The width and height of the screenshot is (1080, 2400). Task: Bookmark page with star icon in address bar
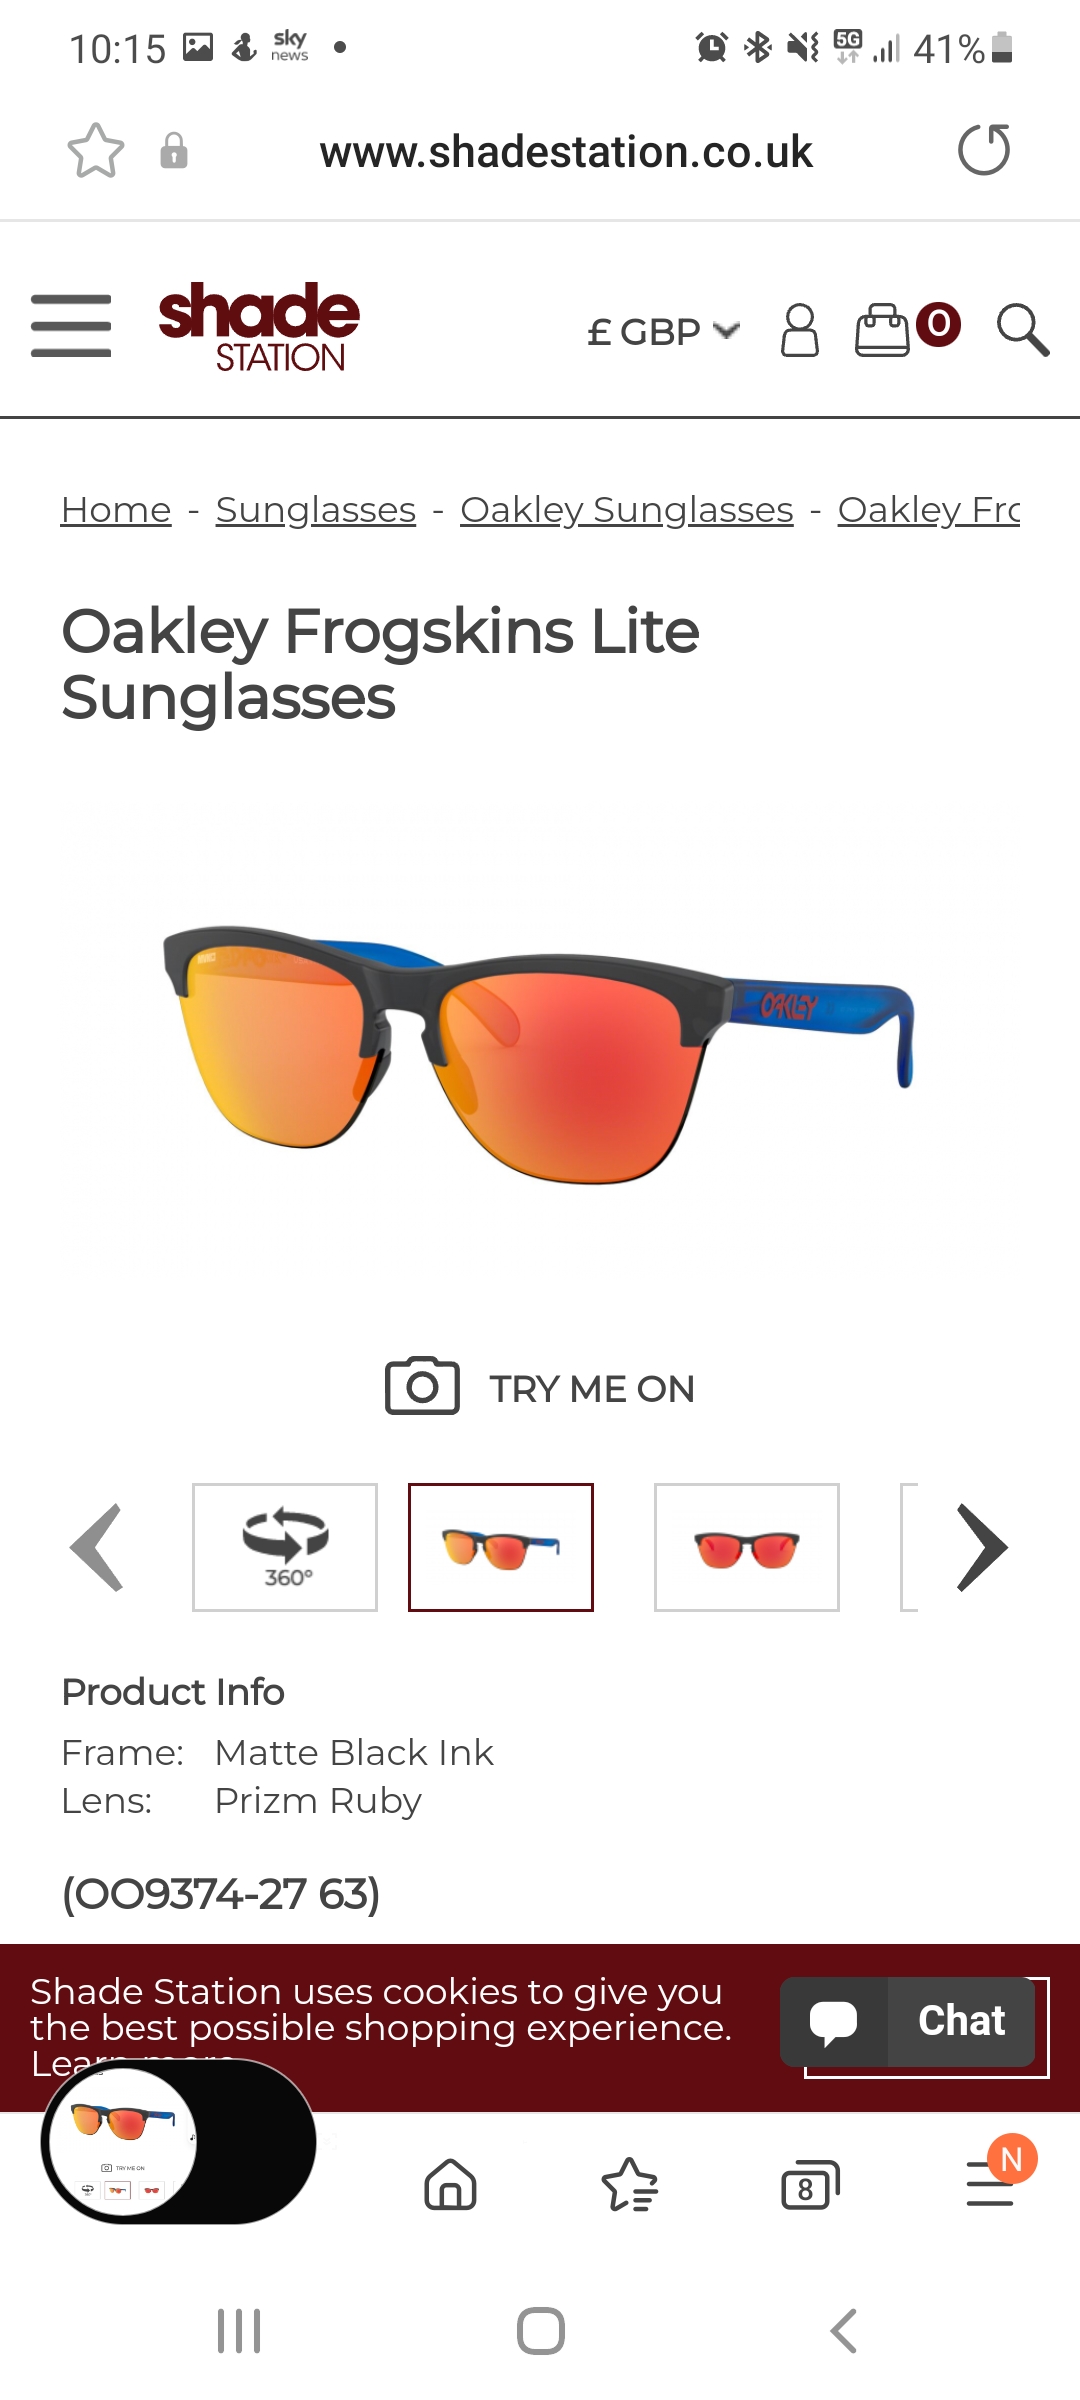pyautogui.click(x=96, y=151)
